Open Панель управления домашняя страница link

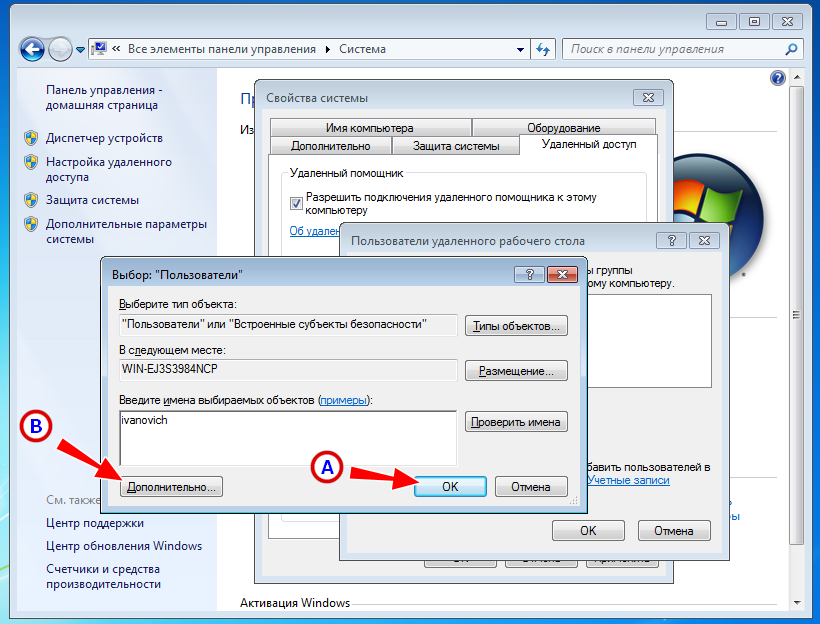[x=104, y=97]
